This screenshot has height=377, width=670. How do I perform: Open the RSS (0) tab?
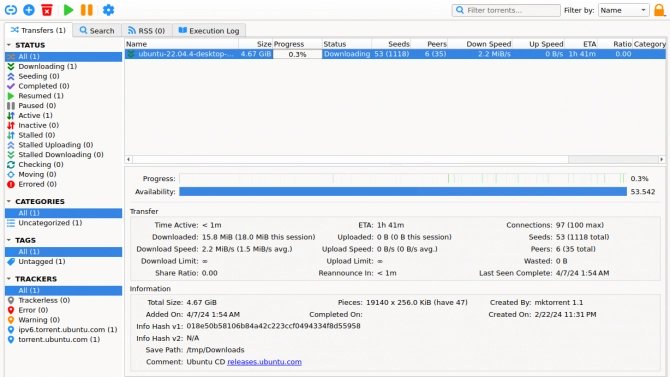point(147,31)
